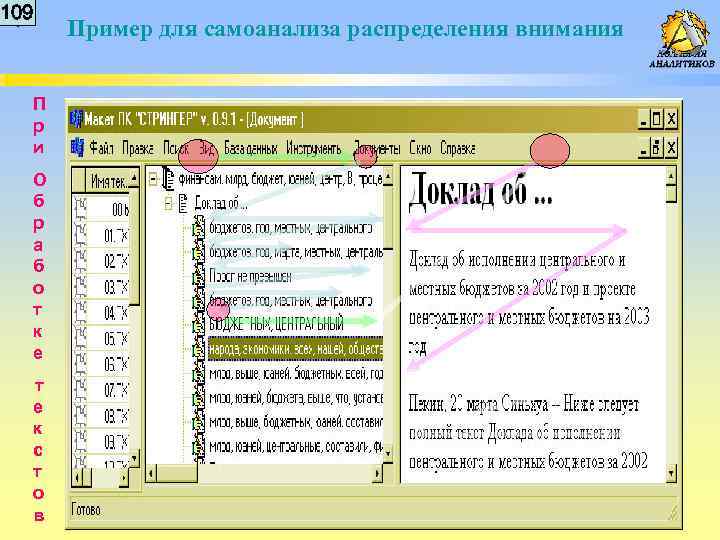The image size is (720, 540).
Task: Open the Справка menu
Action: 458,148
